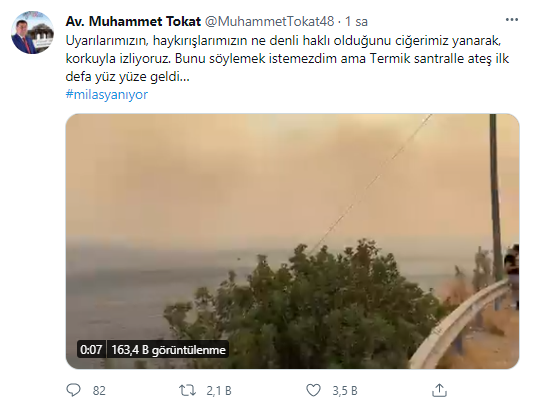
Task: Click the 82 replies count
Action: pyautogui.click(x=99, y=391)
